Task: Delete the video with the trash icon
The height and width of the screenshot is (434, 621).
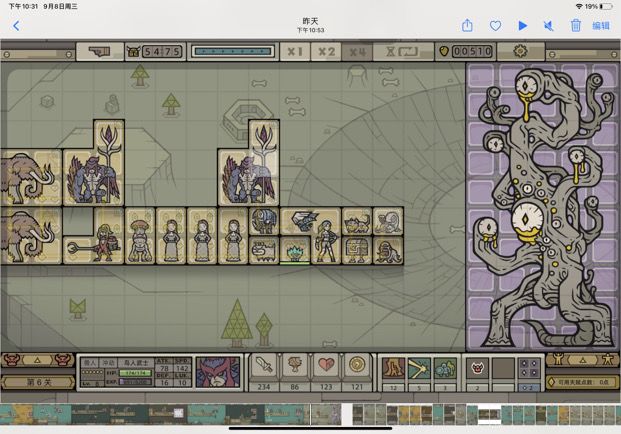Action: point(576,26)
